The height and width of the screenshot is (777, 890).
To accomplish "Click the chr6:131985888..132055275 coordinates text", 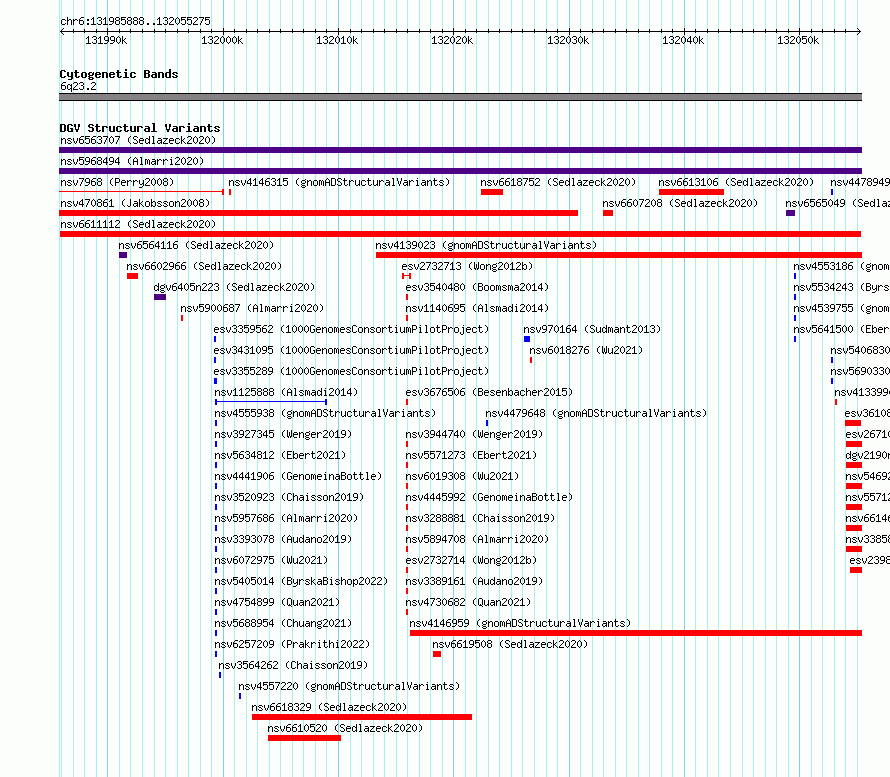I will tap(135, 21).
